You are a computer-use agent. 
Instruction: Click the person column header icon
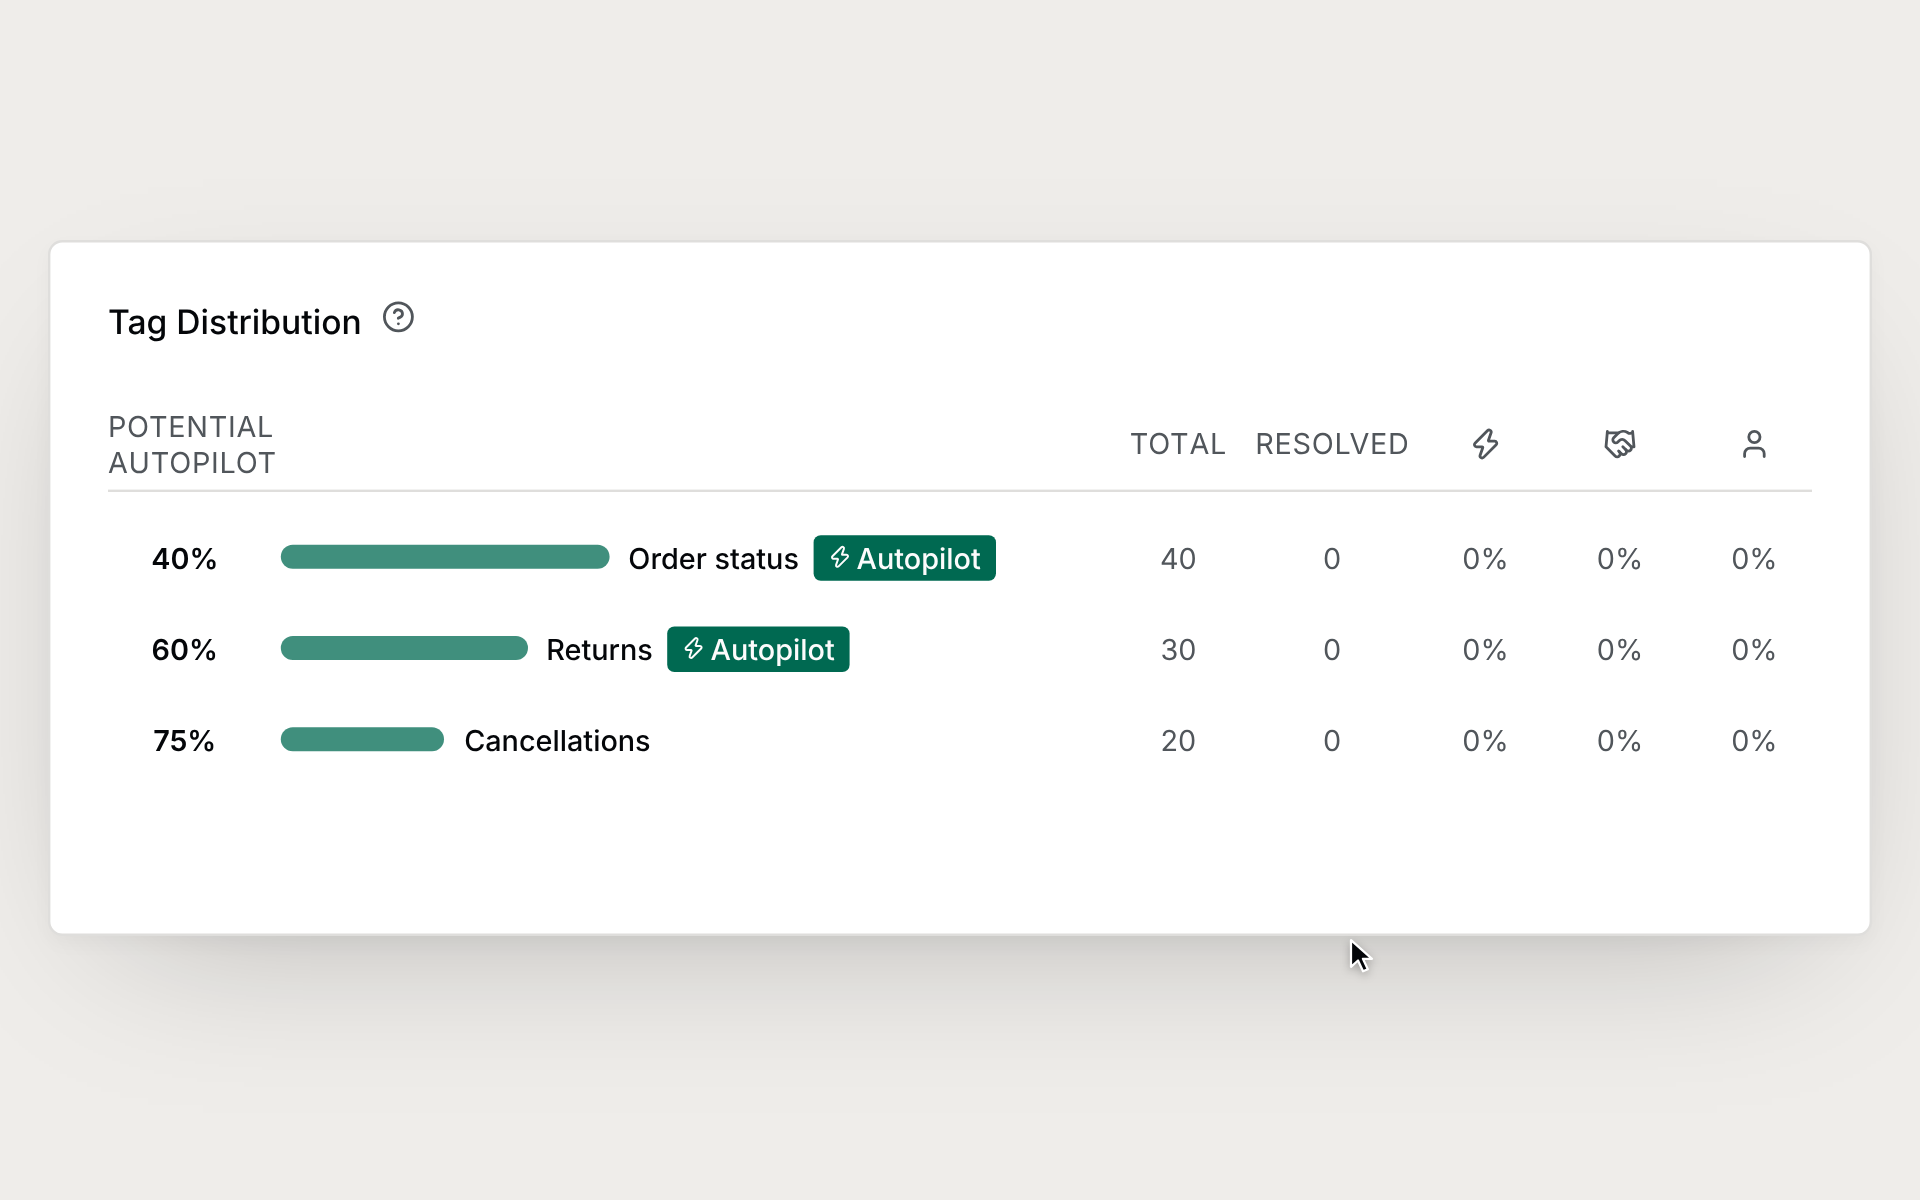(x=1754, y=444)
